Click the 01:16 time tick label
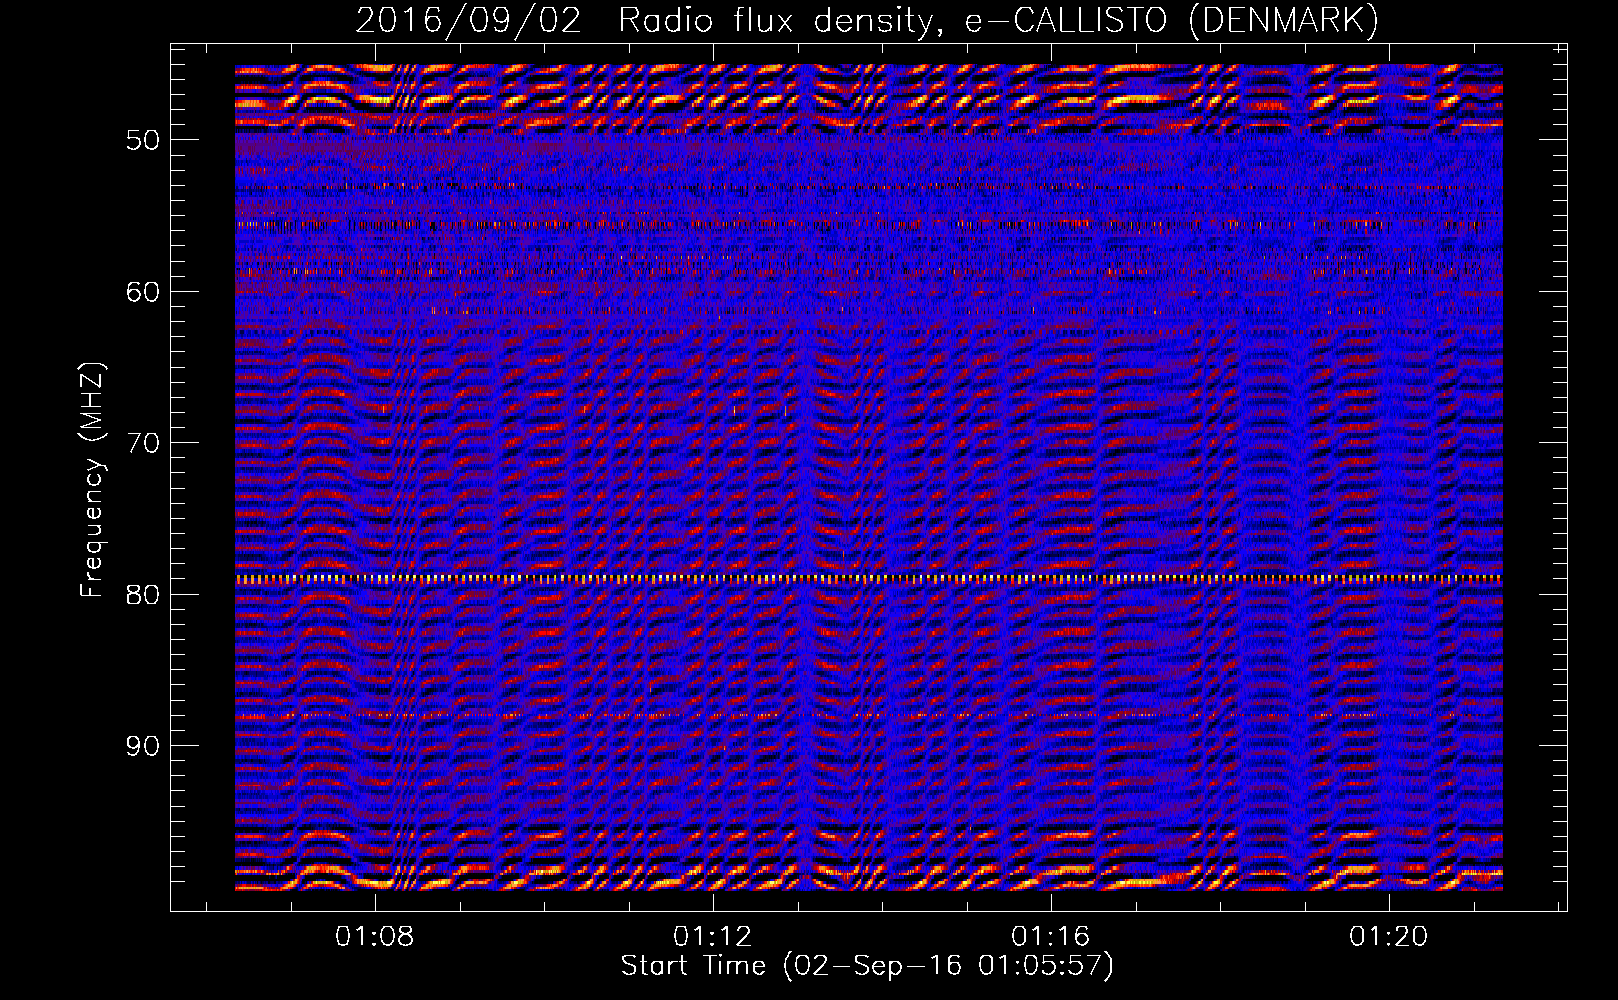The image size is (1618, 1000). tap(1051, 937)
